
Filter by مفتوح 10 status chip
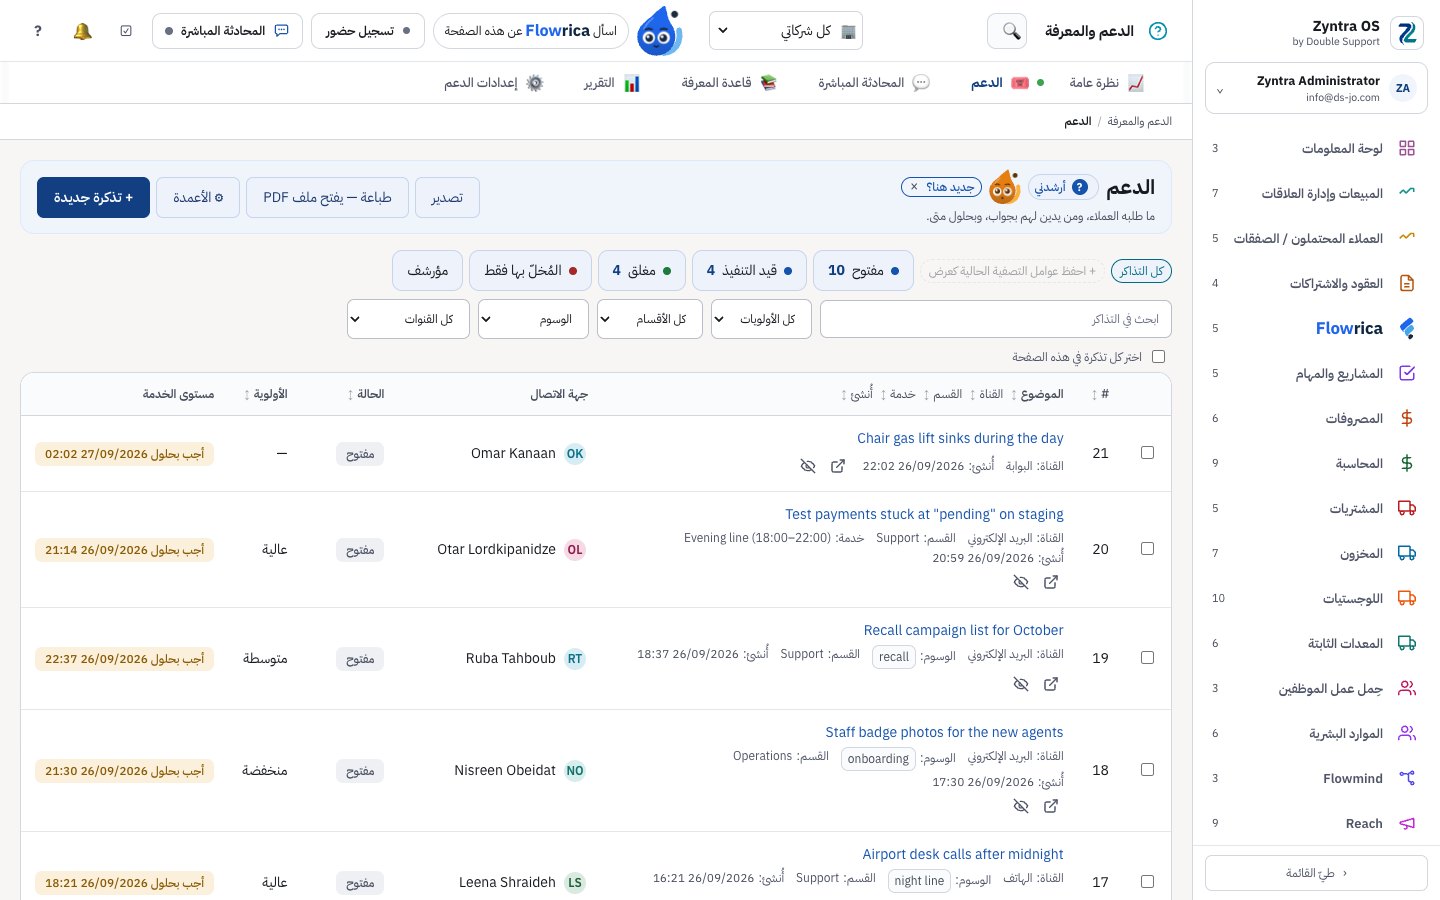click(864, 271)
